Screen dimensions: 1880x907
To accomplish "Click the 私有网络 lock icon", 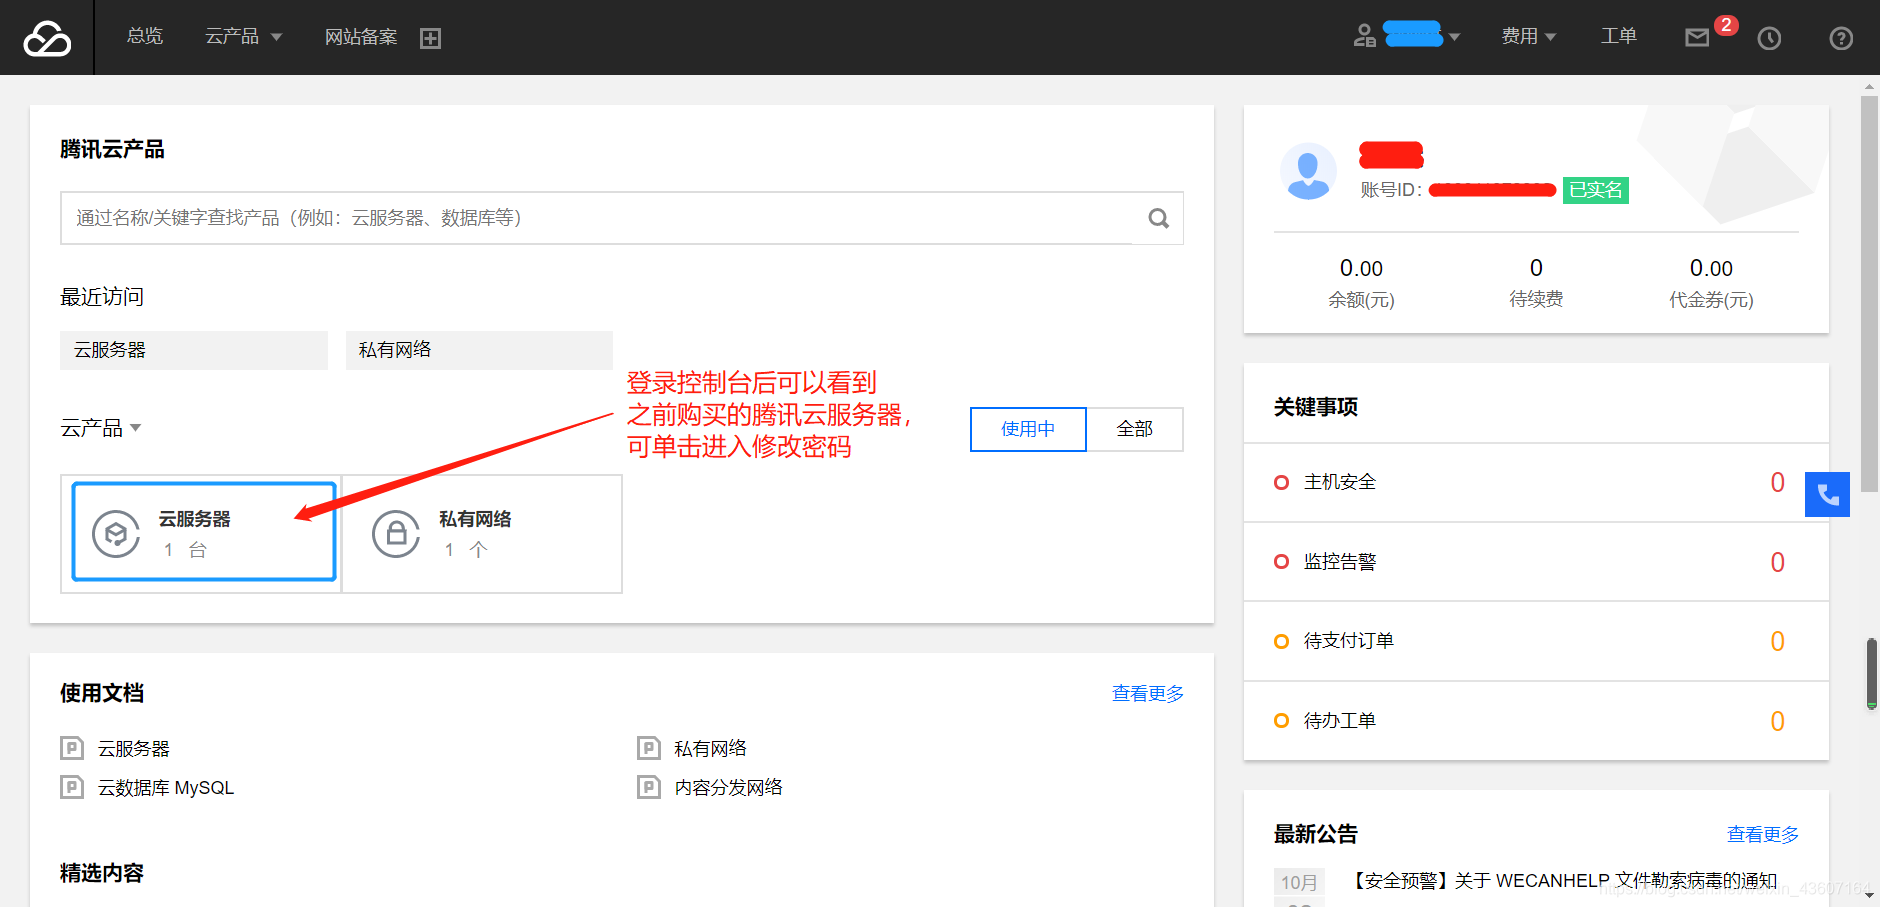I will [x=396, y=534].
